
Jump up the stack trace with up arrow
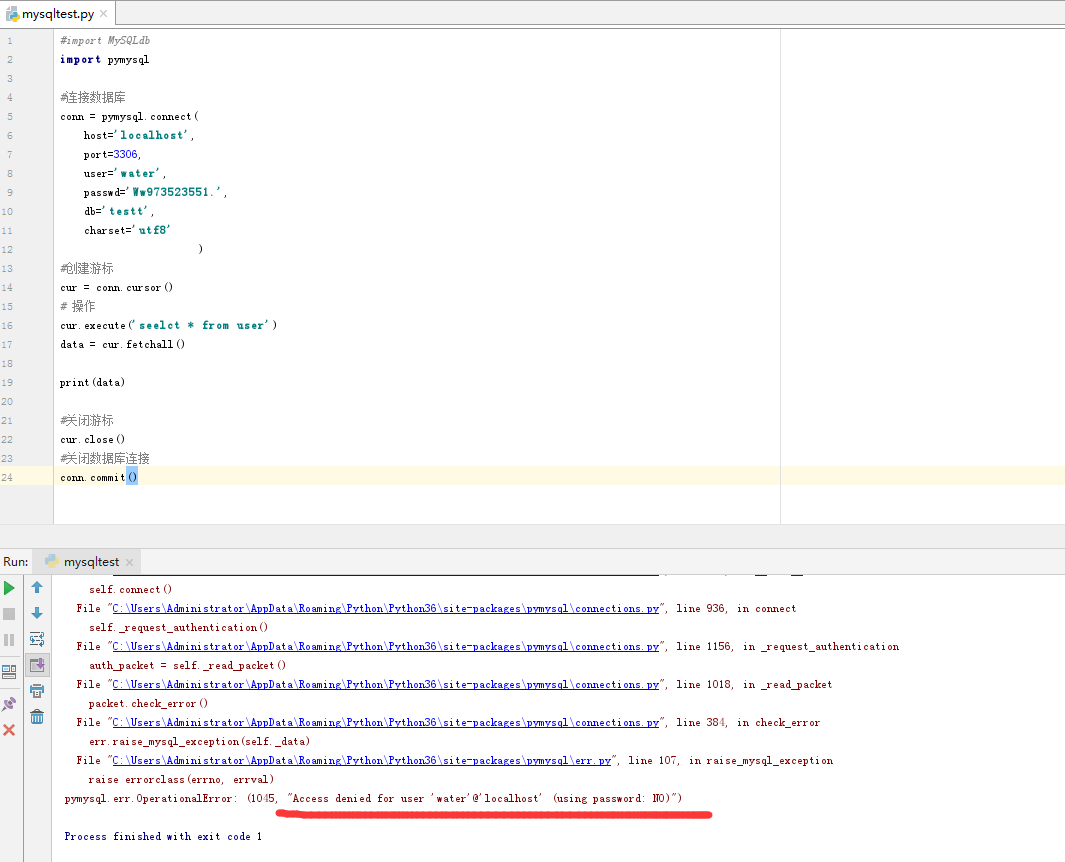[x=37, y=588]
